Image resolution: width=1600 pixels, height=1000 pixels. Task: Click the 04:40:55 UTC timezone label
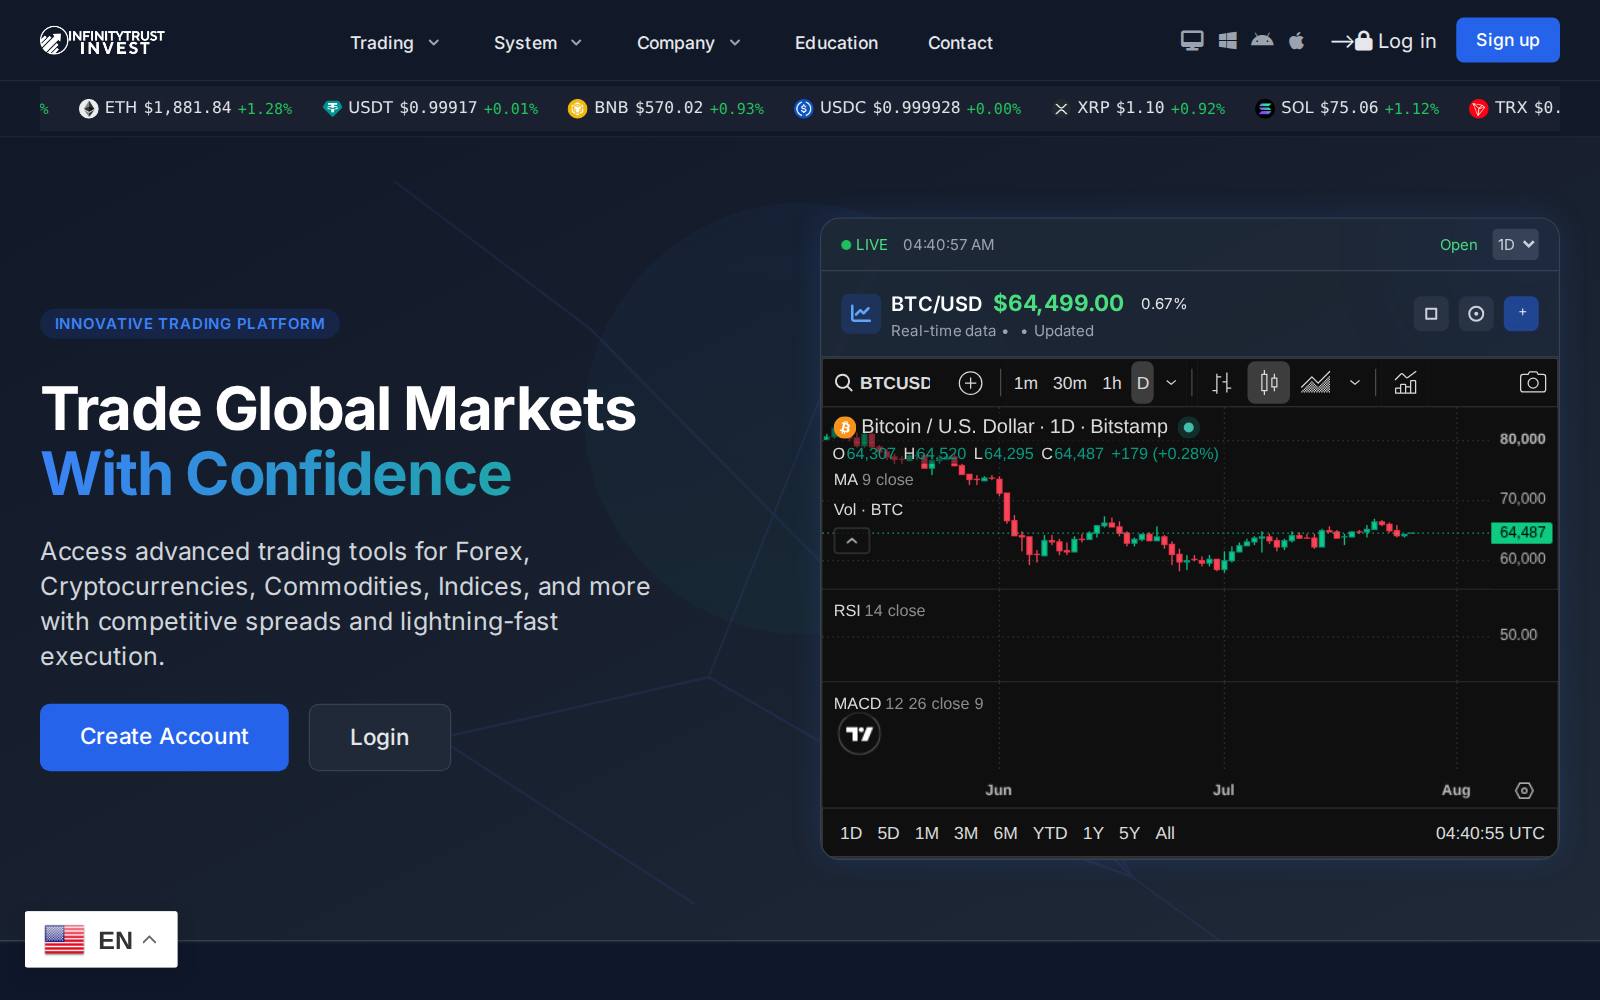[1490, 833]
